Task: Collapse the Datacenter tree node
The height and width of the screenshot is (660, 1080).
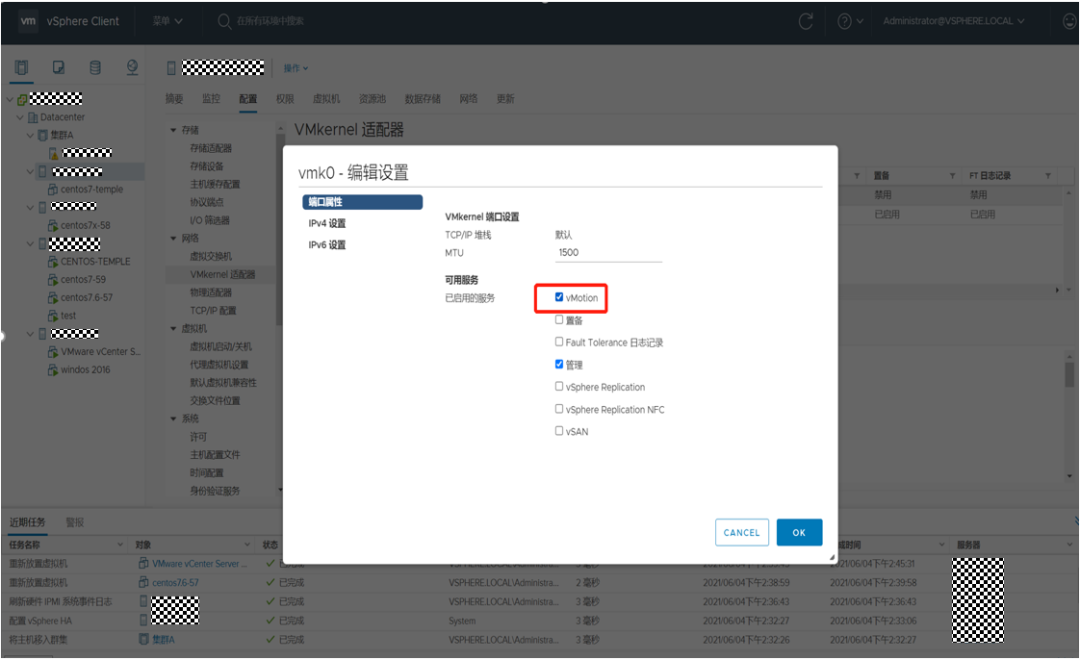Action: click(20, 117)
